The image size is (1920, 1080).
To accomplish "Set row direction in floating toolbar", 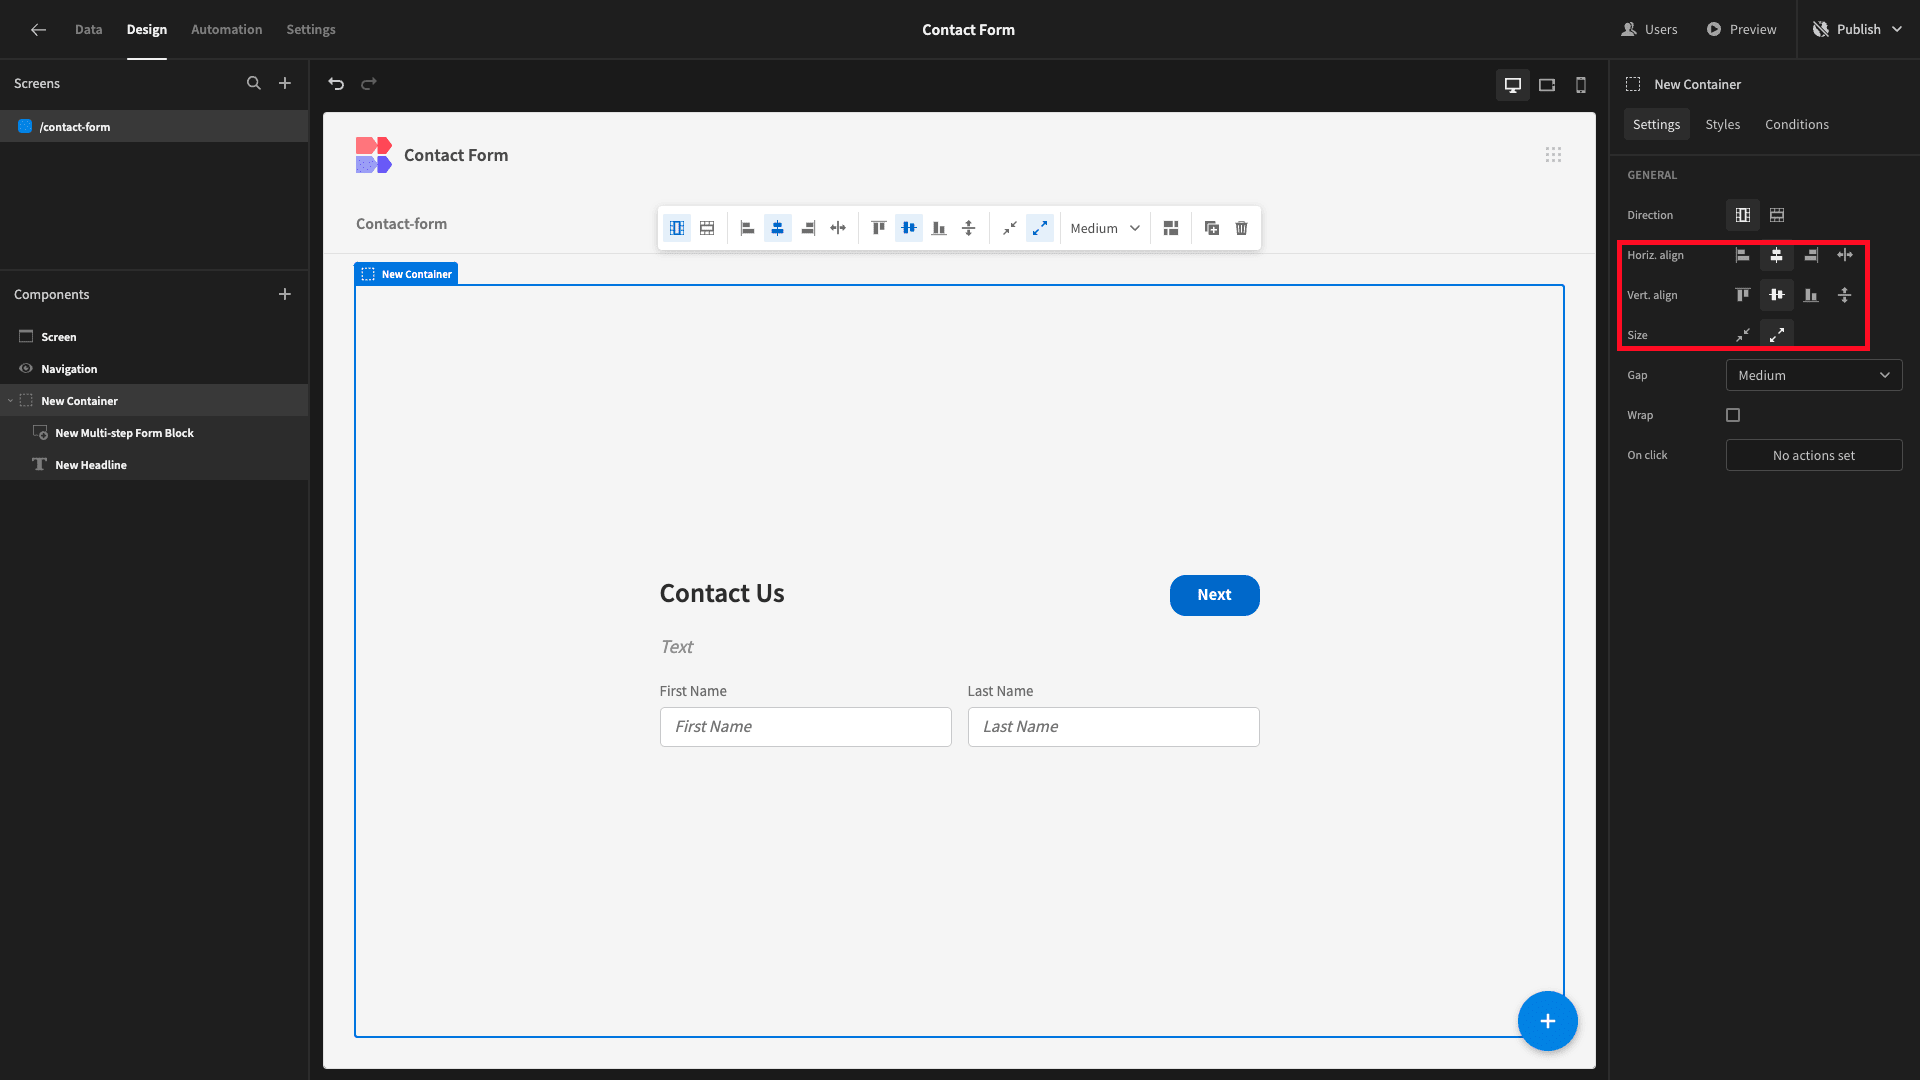I will [707, 228].
